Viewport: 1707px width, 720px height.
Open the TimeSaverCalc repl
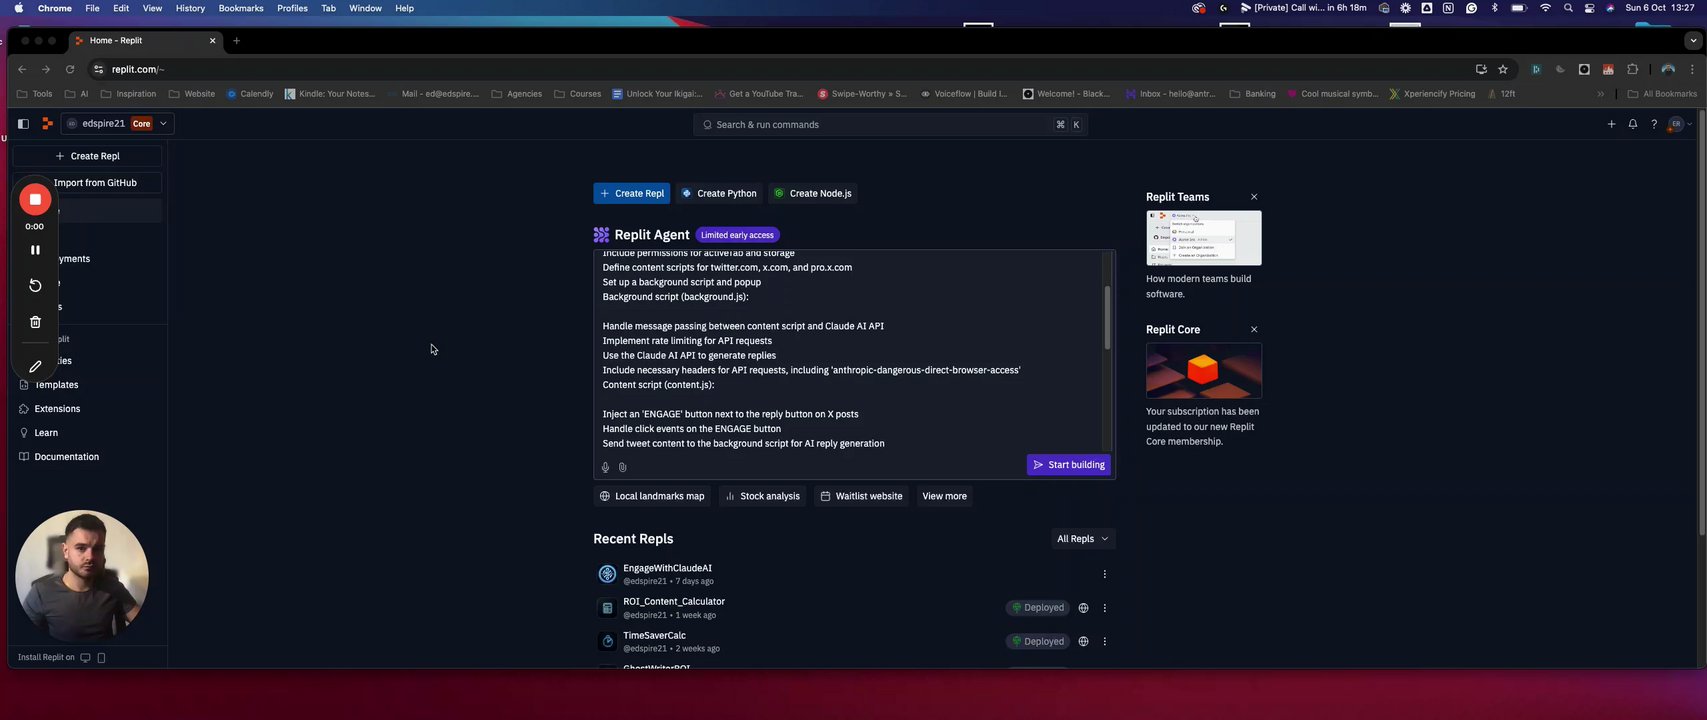pos(654,636)
